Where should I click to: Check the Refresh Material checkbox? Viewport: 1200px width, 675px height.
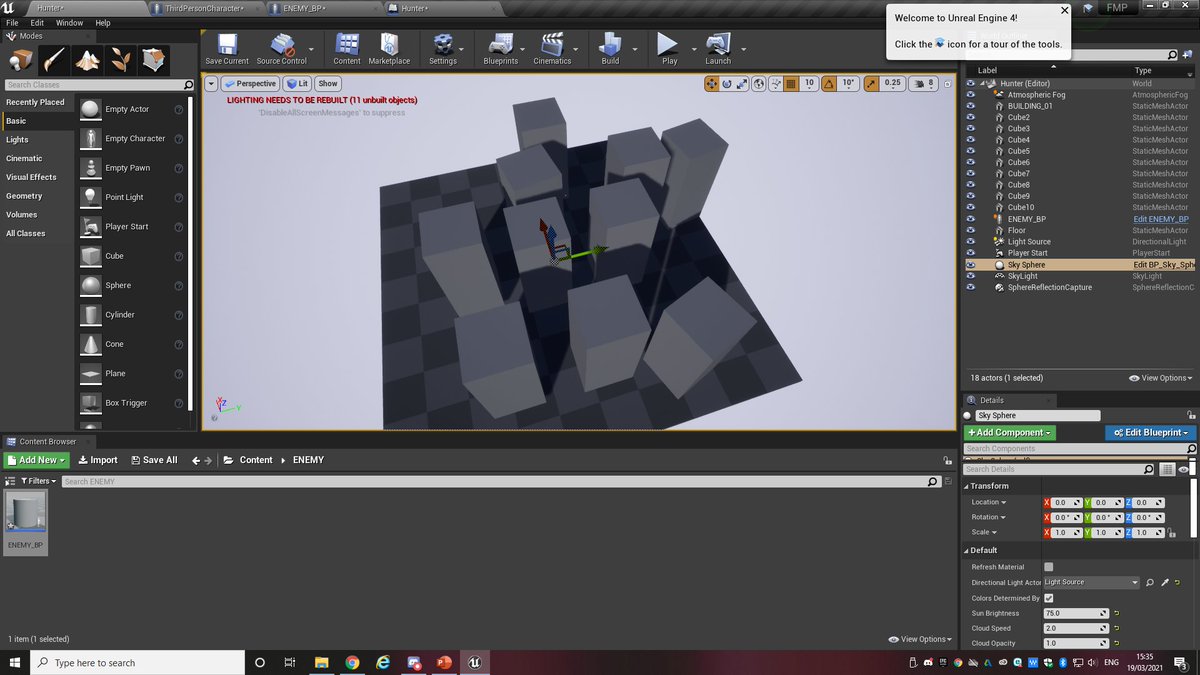[x=1048, y=567]
